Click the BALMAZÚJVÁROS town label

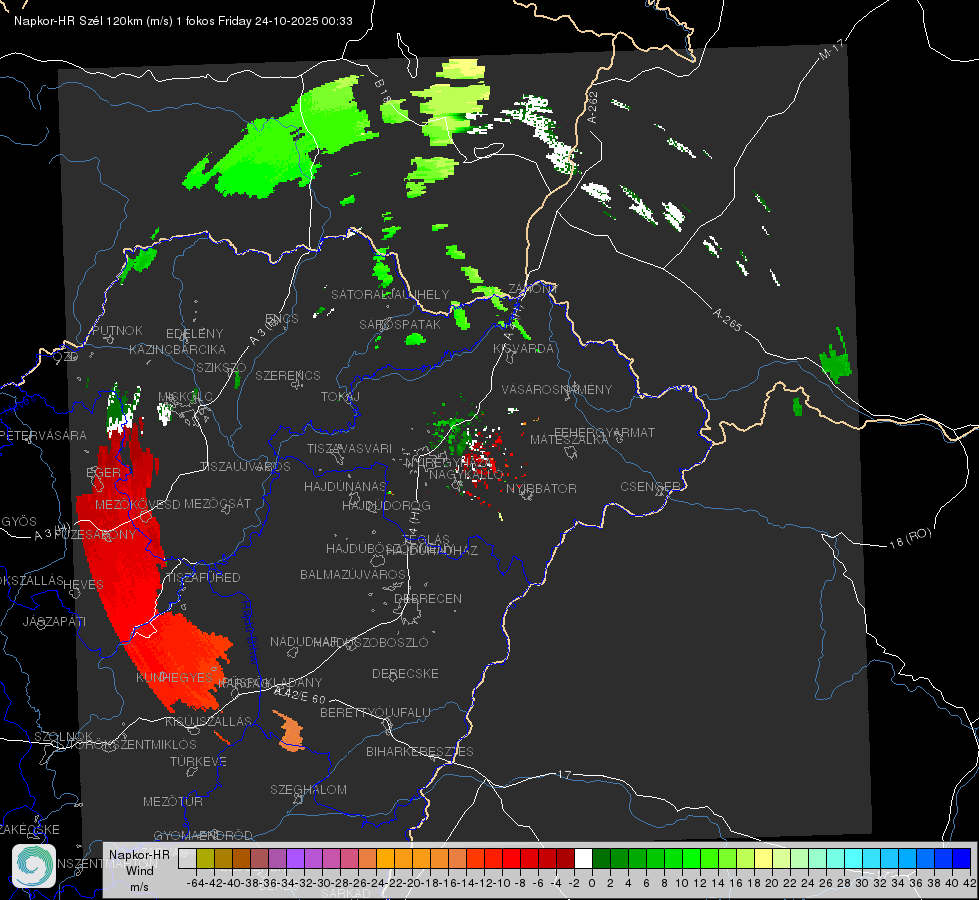353,574
